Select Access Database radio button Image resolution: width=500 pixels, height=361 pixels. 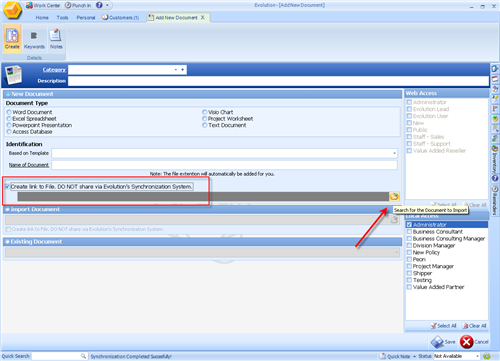point(9,132)
